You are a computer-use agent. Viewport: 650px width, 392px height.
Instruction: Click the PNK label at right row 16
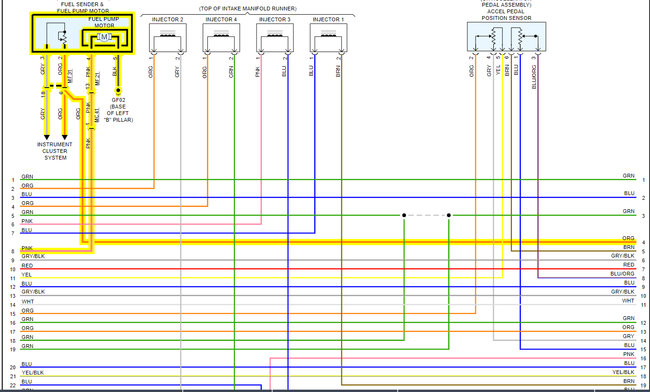(628, 354)
